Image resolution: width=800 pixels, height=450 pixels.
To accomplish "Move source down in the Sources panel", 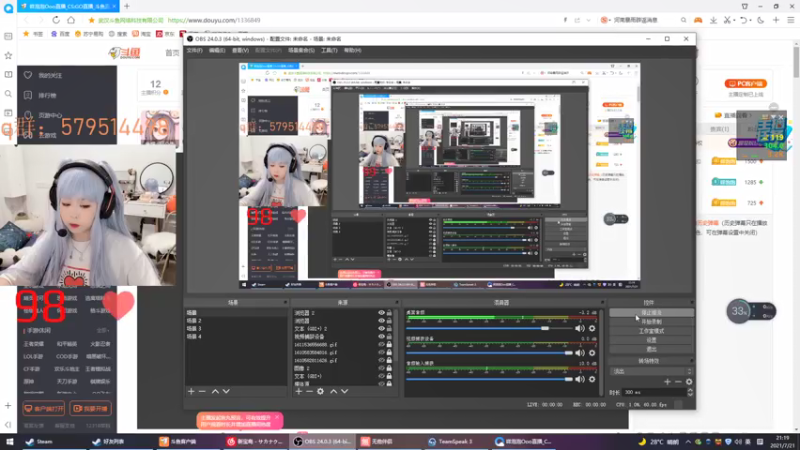I will 344,391.
